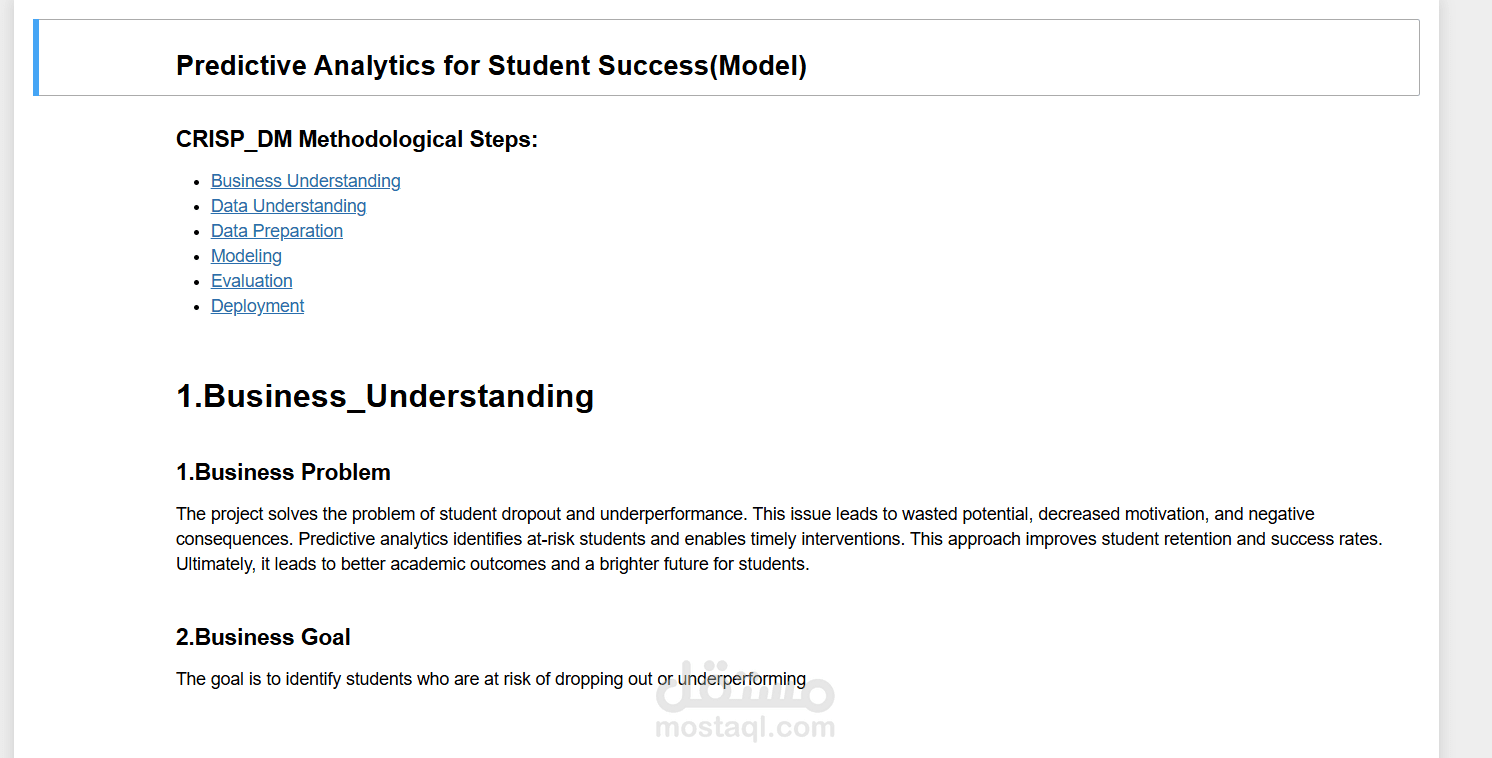Click the bullet before the Modeling link
The height and width of the screenshot is (758, 1492).
click(197, 257)
